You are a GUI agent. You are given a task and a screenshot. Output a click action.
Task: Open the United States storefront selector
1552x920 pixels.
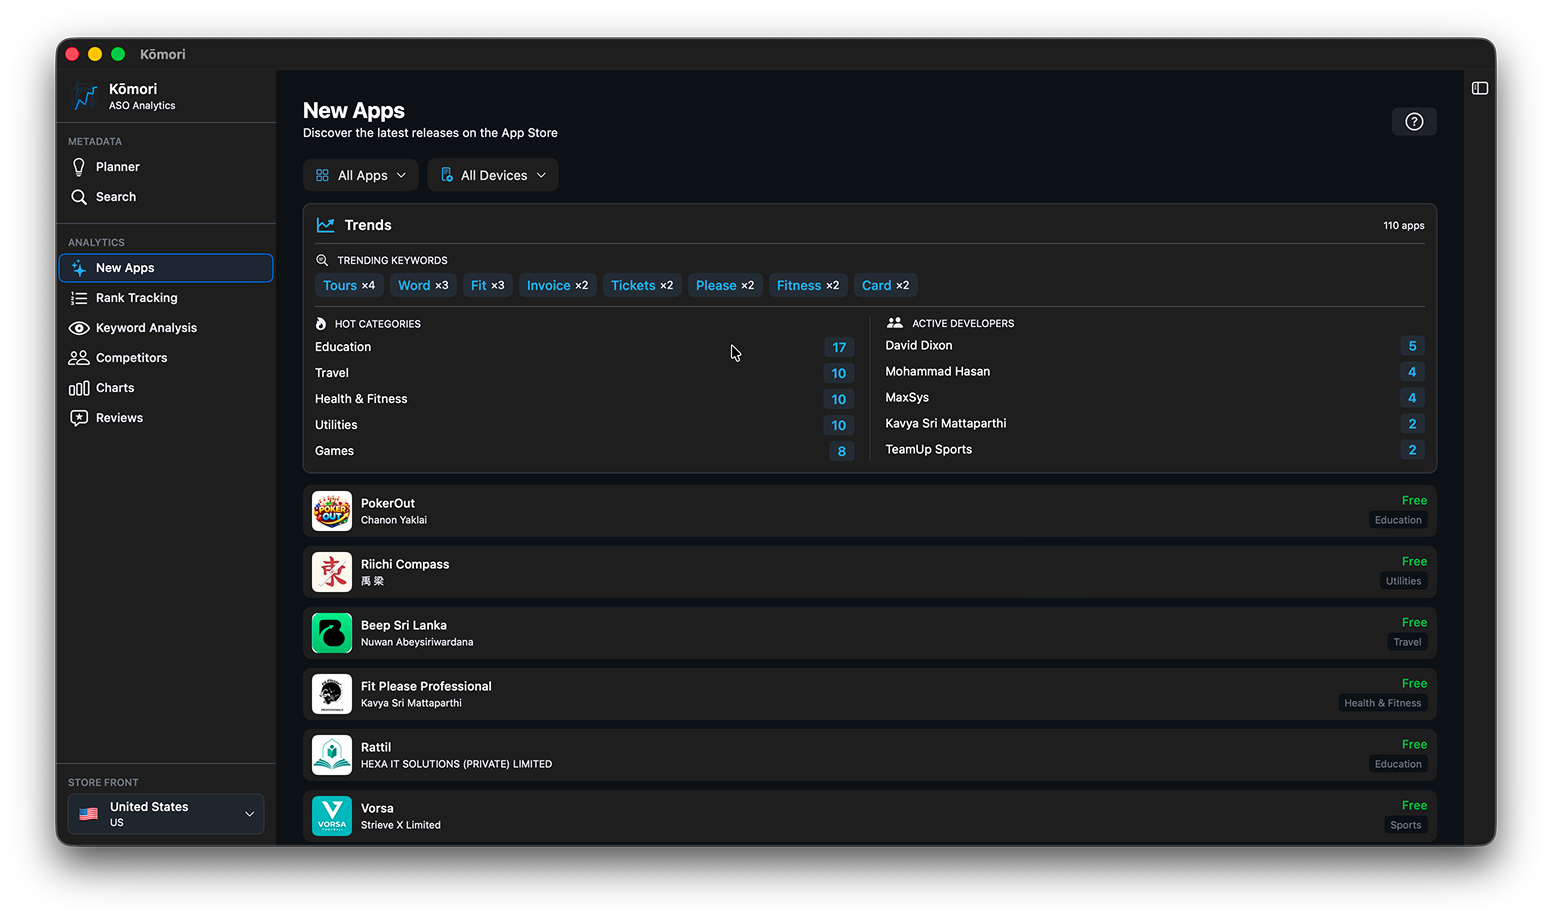click(x=166, y=814)
